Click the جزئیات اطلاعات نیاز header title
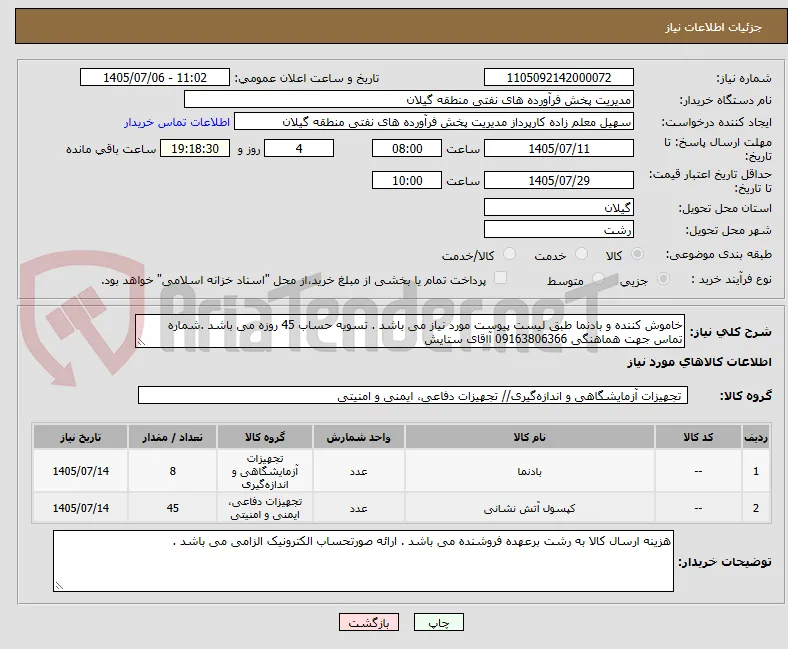 714,27
